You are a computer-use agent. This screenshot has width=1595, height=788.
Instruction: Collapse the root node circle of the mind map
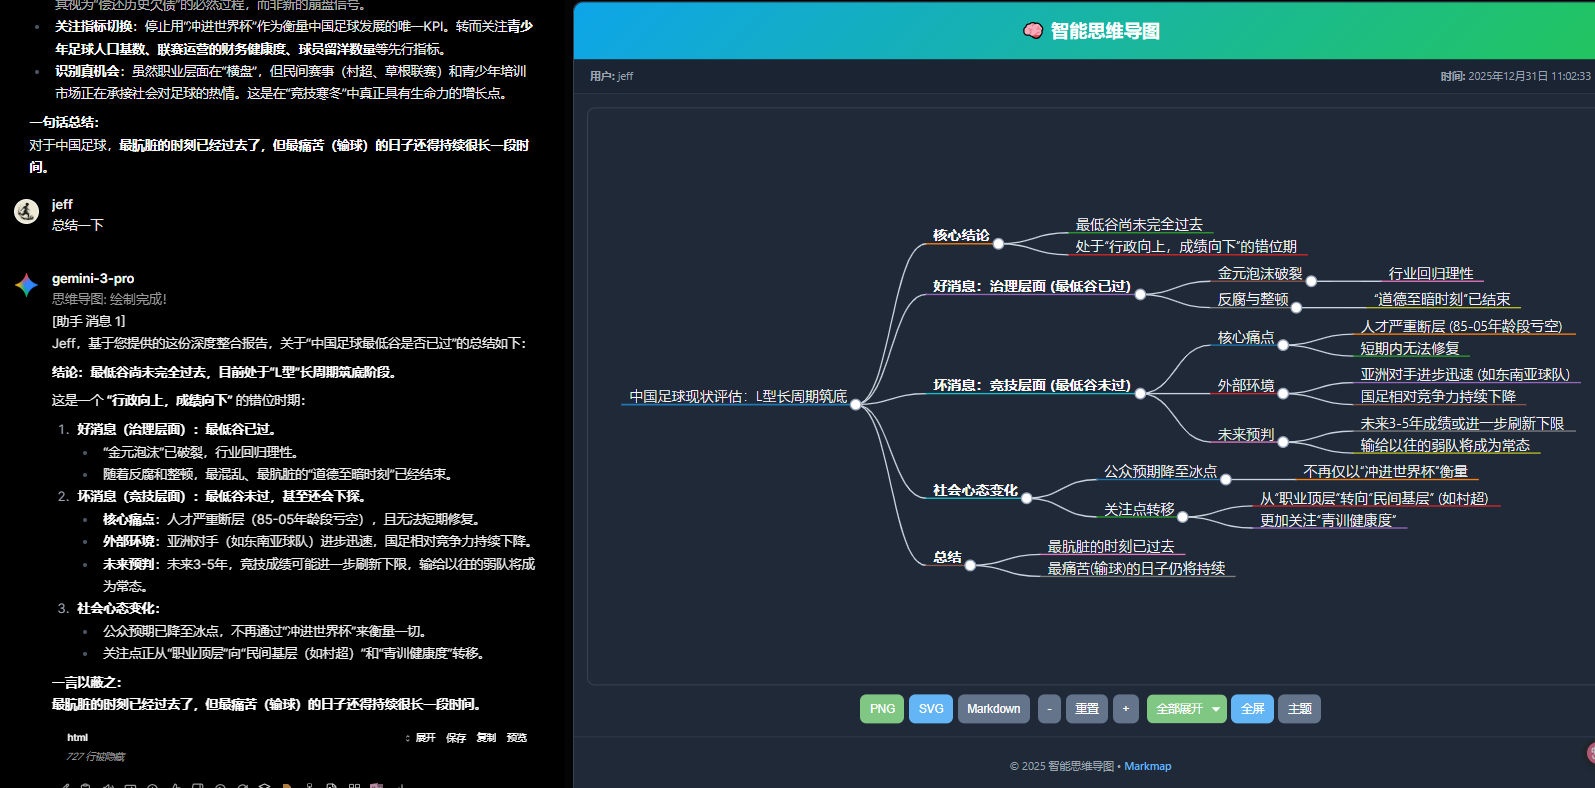coord(855,404)
